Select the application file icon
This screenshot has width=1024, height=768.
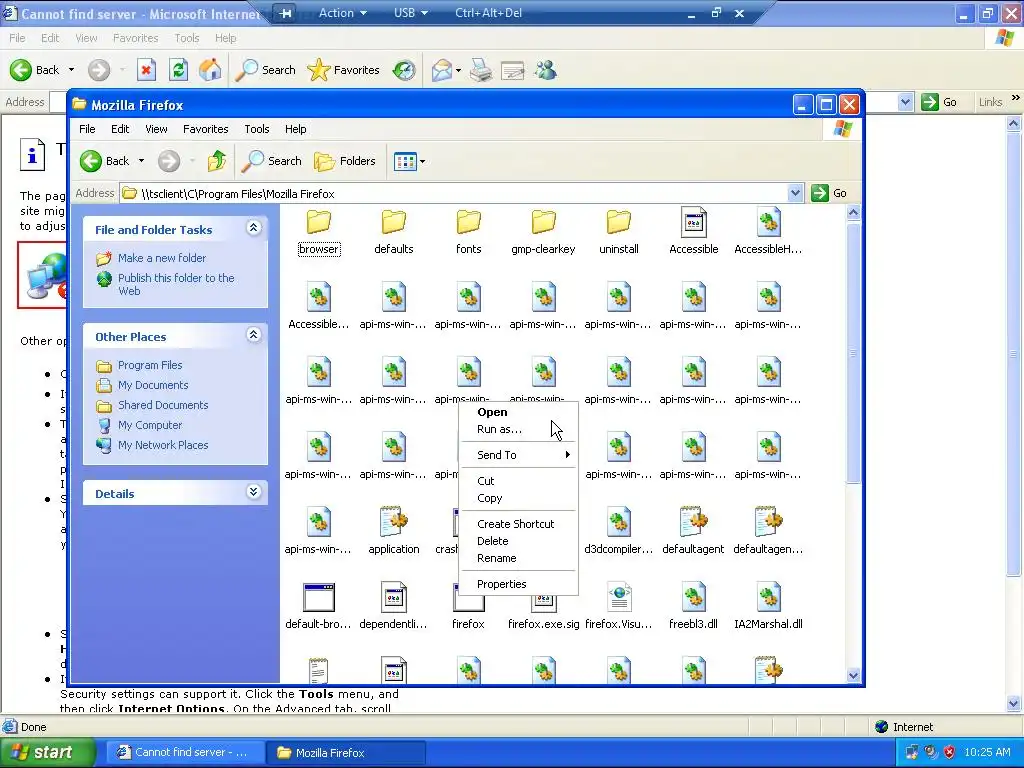coord(393,522)
